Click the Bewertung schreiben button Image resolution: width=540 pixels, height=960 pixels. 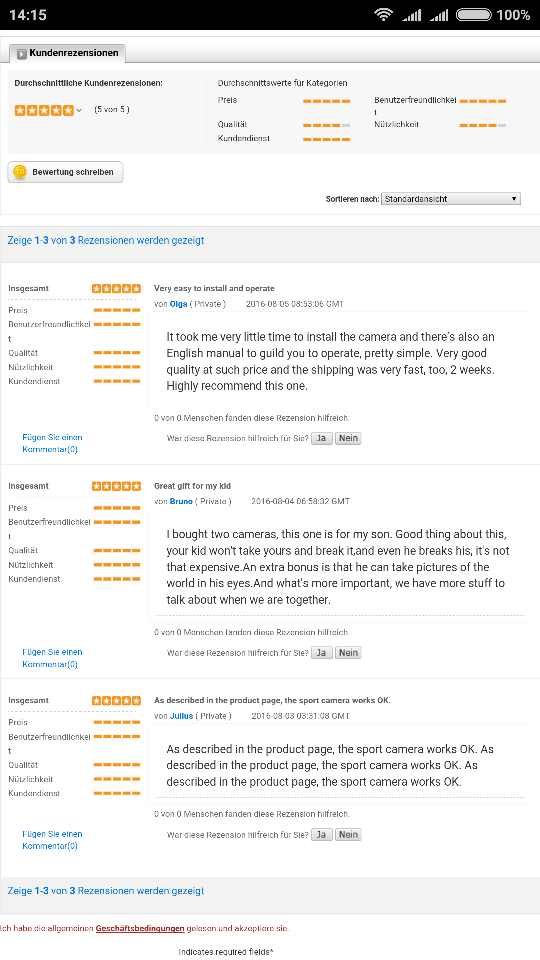(66, 172)
